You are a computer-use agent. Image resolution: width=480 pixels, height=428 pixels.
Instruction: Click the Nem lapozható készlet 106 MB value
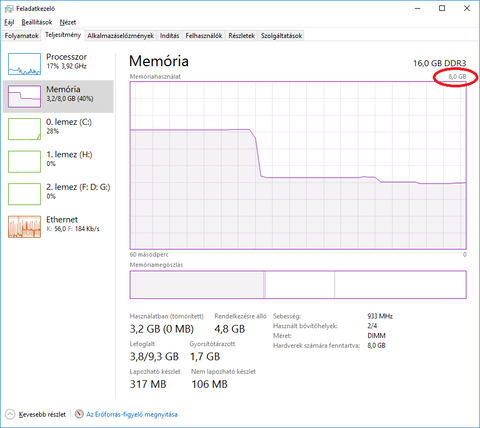(209, 384)
